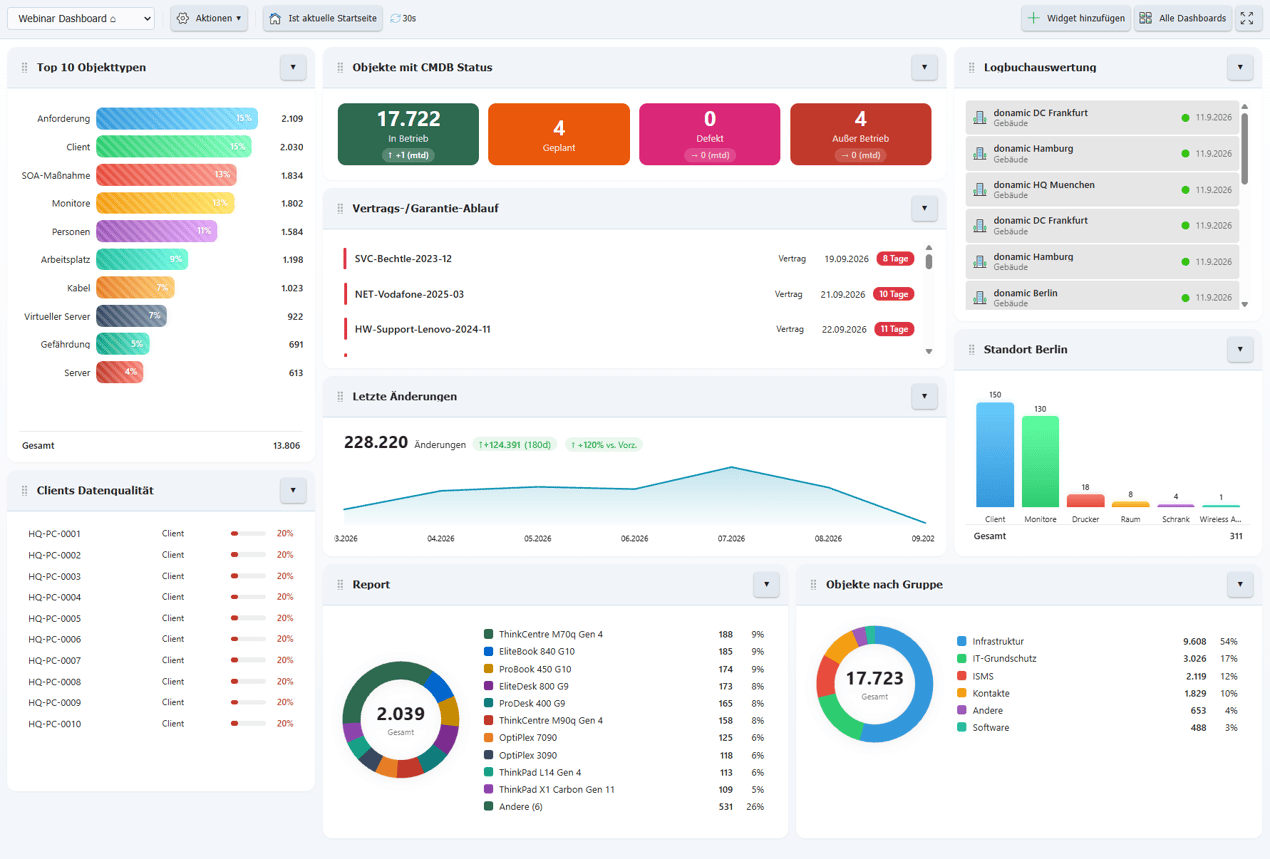Open contract SVC-Bechtle-2023-12
This screenshot has height=859, width=1270.
click(403, 259)
